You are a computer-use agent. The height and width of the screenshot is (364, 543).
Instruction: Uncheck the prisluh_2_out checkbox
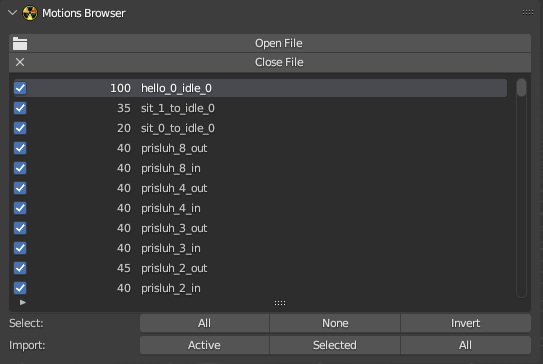(20, 268)
